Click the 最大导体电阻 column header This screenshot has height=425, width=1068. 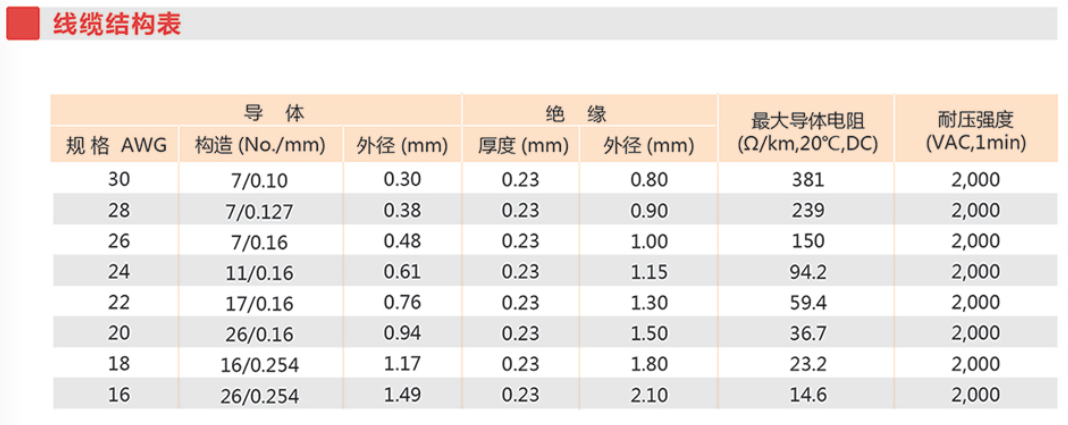(805, 133)
